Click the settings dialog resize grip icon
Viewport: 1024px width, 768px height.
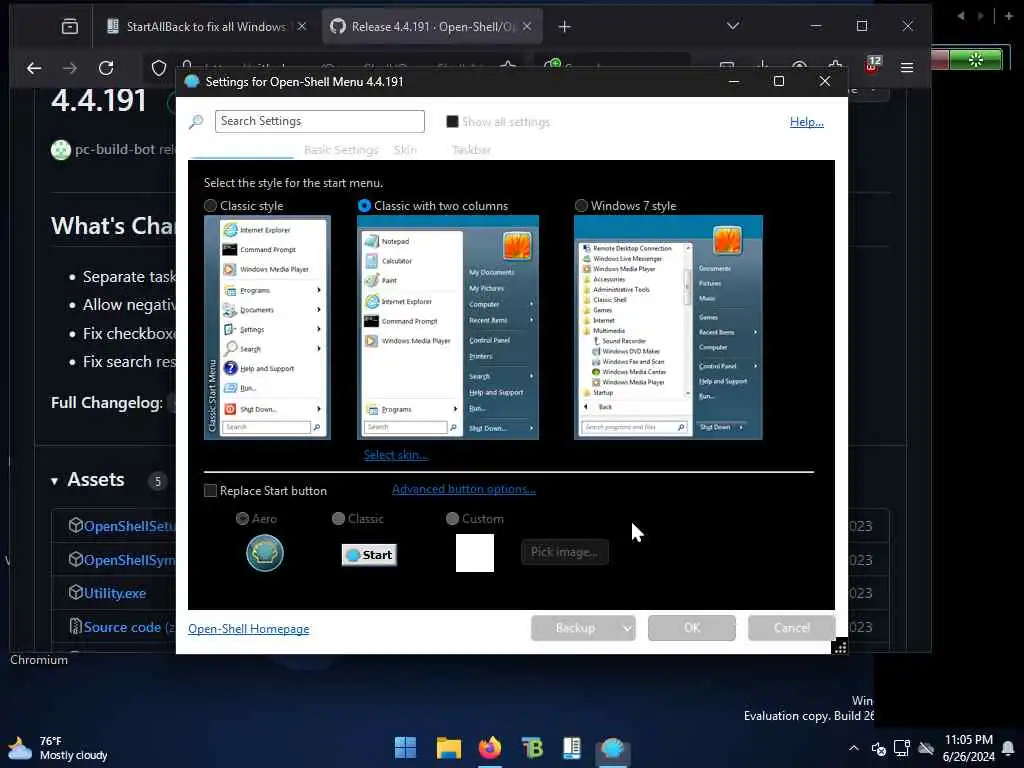[840, 647]
